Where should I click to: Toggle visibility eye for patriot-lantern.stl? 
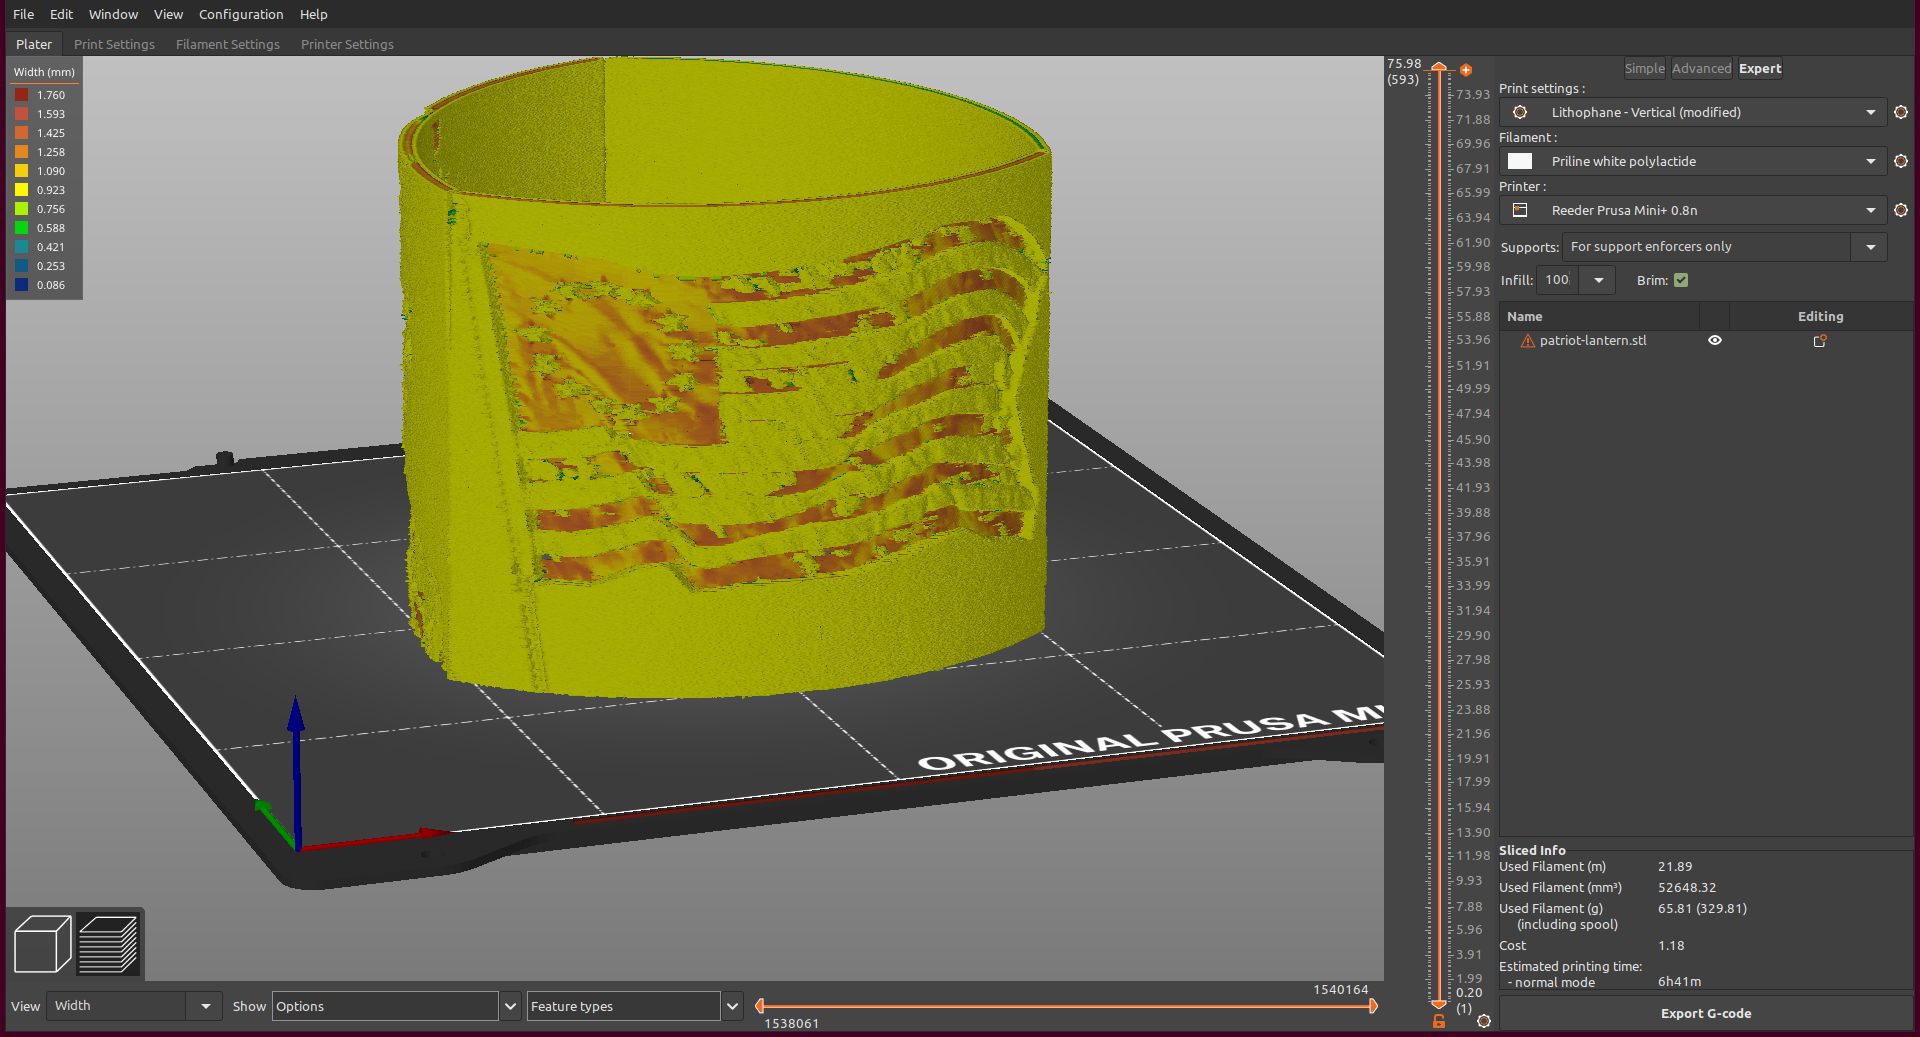pyautogui.click(x=1715, y=341)
